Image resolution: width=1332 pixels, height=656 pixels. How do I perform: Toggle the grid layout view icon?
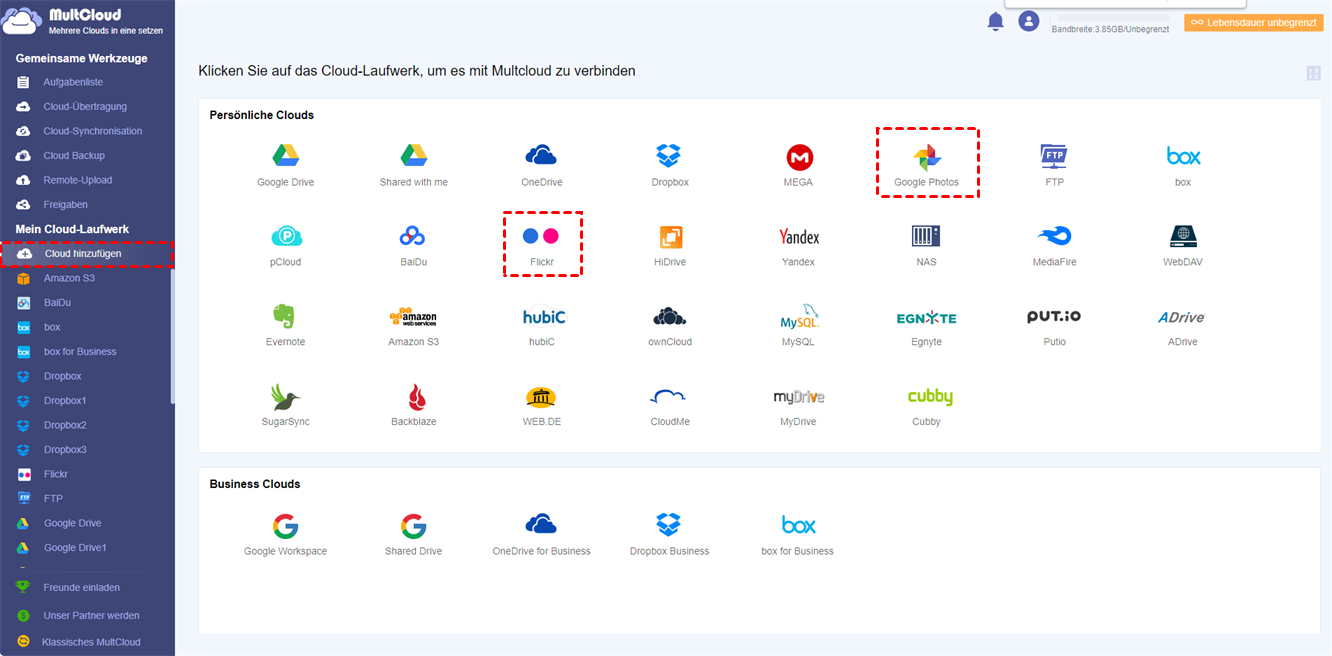1313,73
